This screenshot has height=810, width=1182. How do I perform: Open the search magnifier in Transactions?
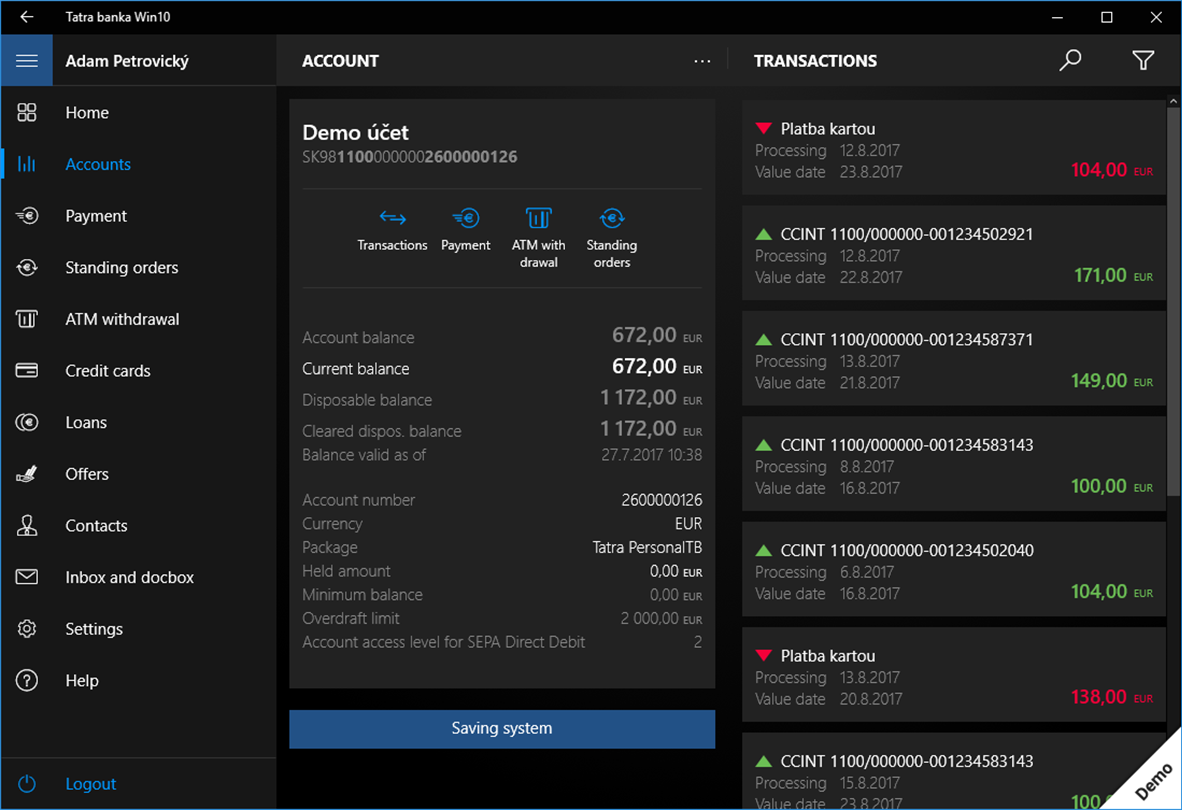(1070, 60)
